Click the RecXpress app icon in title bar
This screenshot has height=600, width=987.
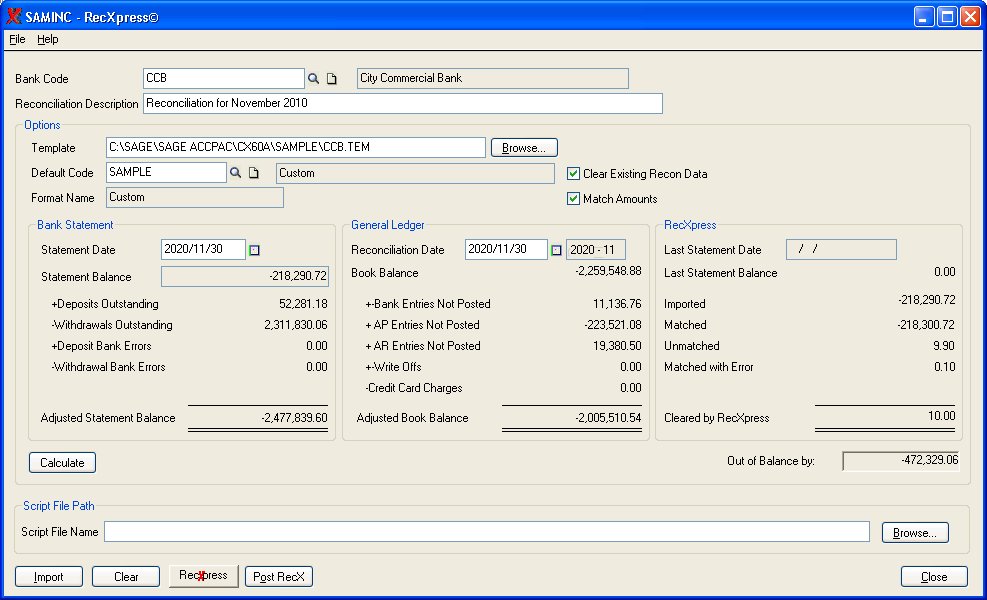(13, 16)
